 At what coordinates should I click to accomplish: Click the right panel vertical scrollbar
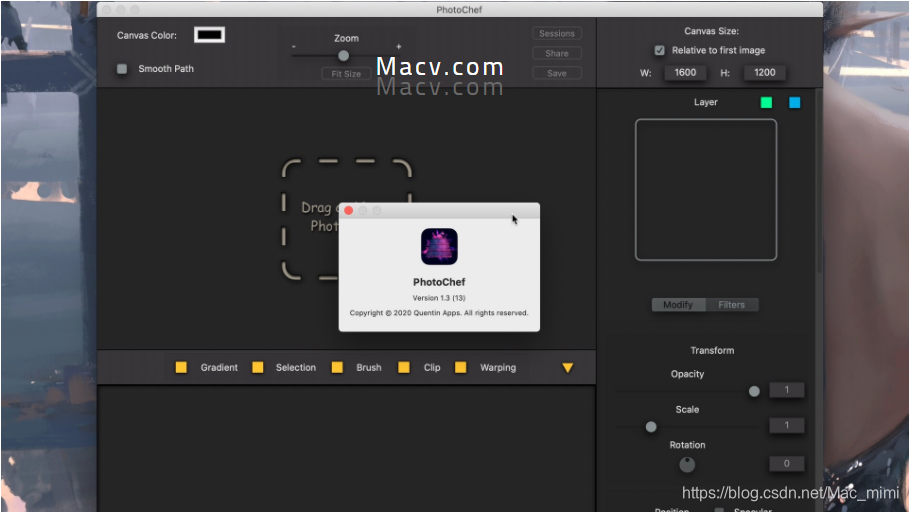(819, 181)
